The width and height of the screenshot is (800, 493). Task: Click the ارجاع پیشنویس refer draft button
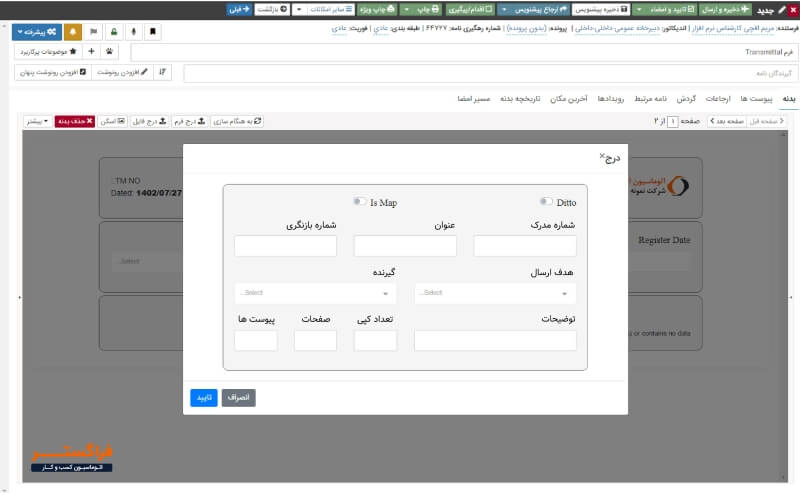[540, 9]
